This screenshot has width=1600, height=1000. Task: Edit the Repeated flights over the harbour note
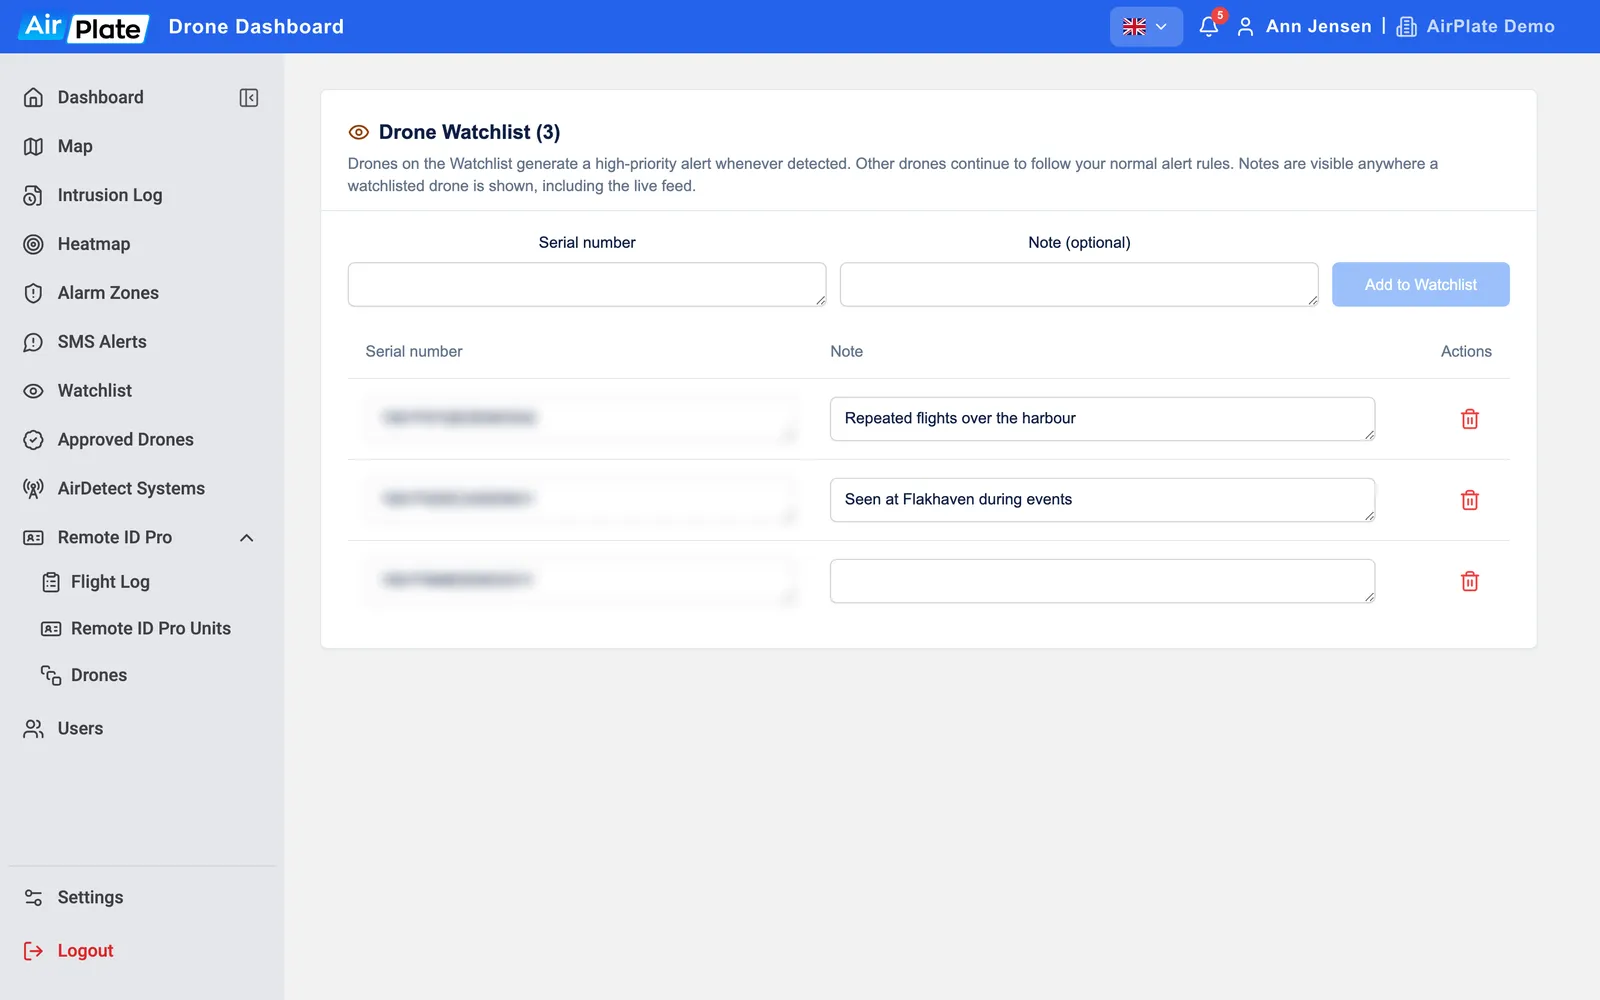1102,419
